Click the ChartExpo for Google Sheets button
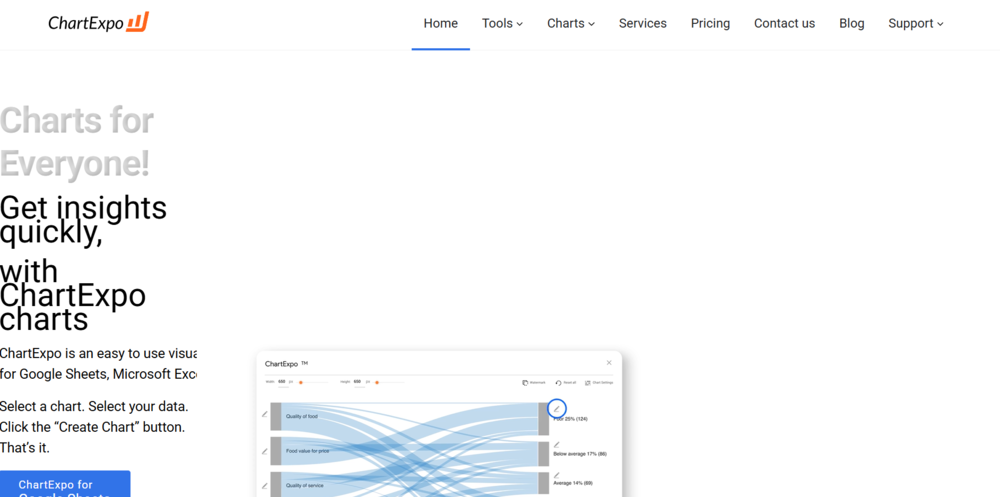The height and width of the screenshot is (497, 1000). 65,485
